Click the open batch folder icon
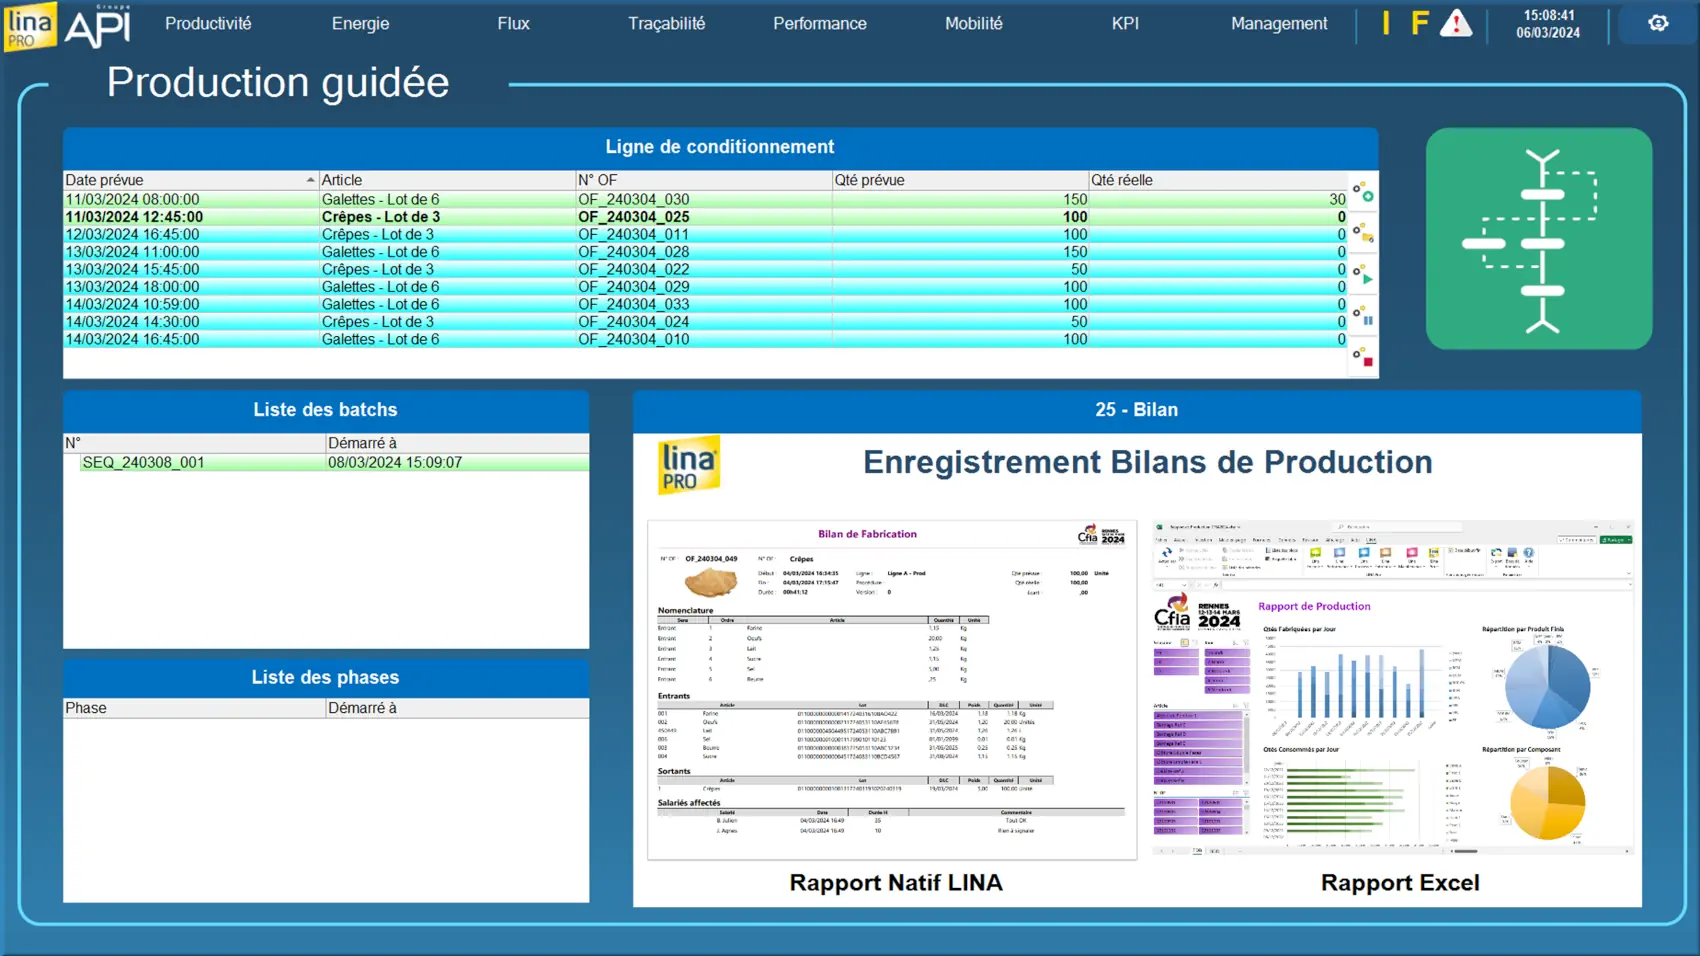The width and height of the screenshot is (1700, 956). coord(1363,234)
